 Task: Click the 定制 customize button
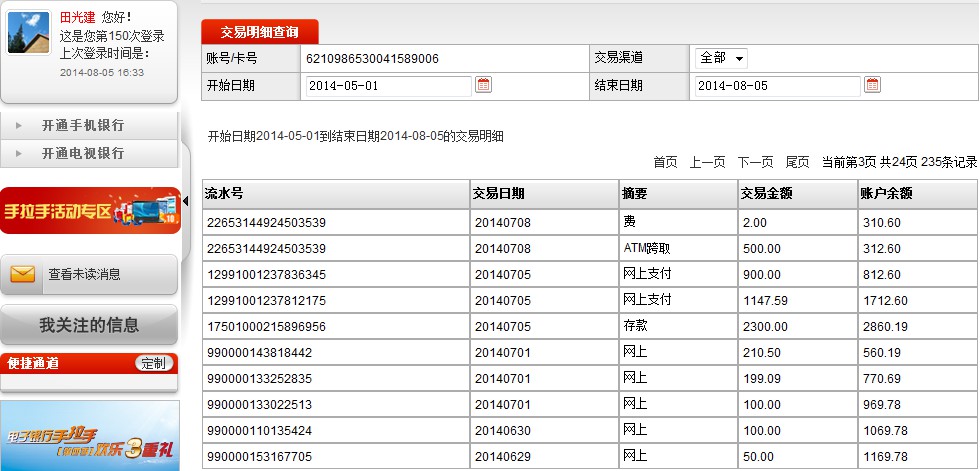pos(154,363)
